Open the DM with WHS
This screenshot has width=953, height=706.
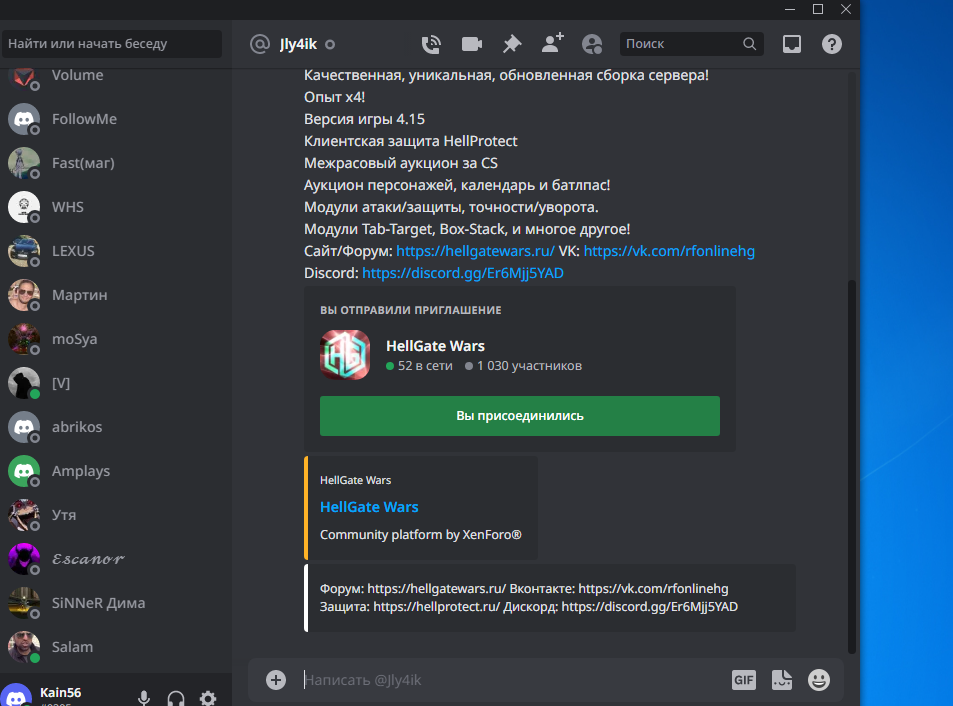point(115,207)
